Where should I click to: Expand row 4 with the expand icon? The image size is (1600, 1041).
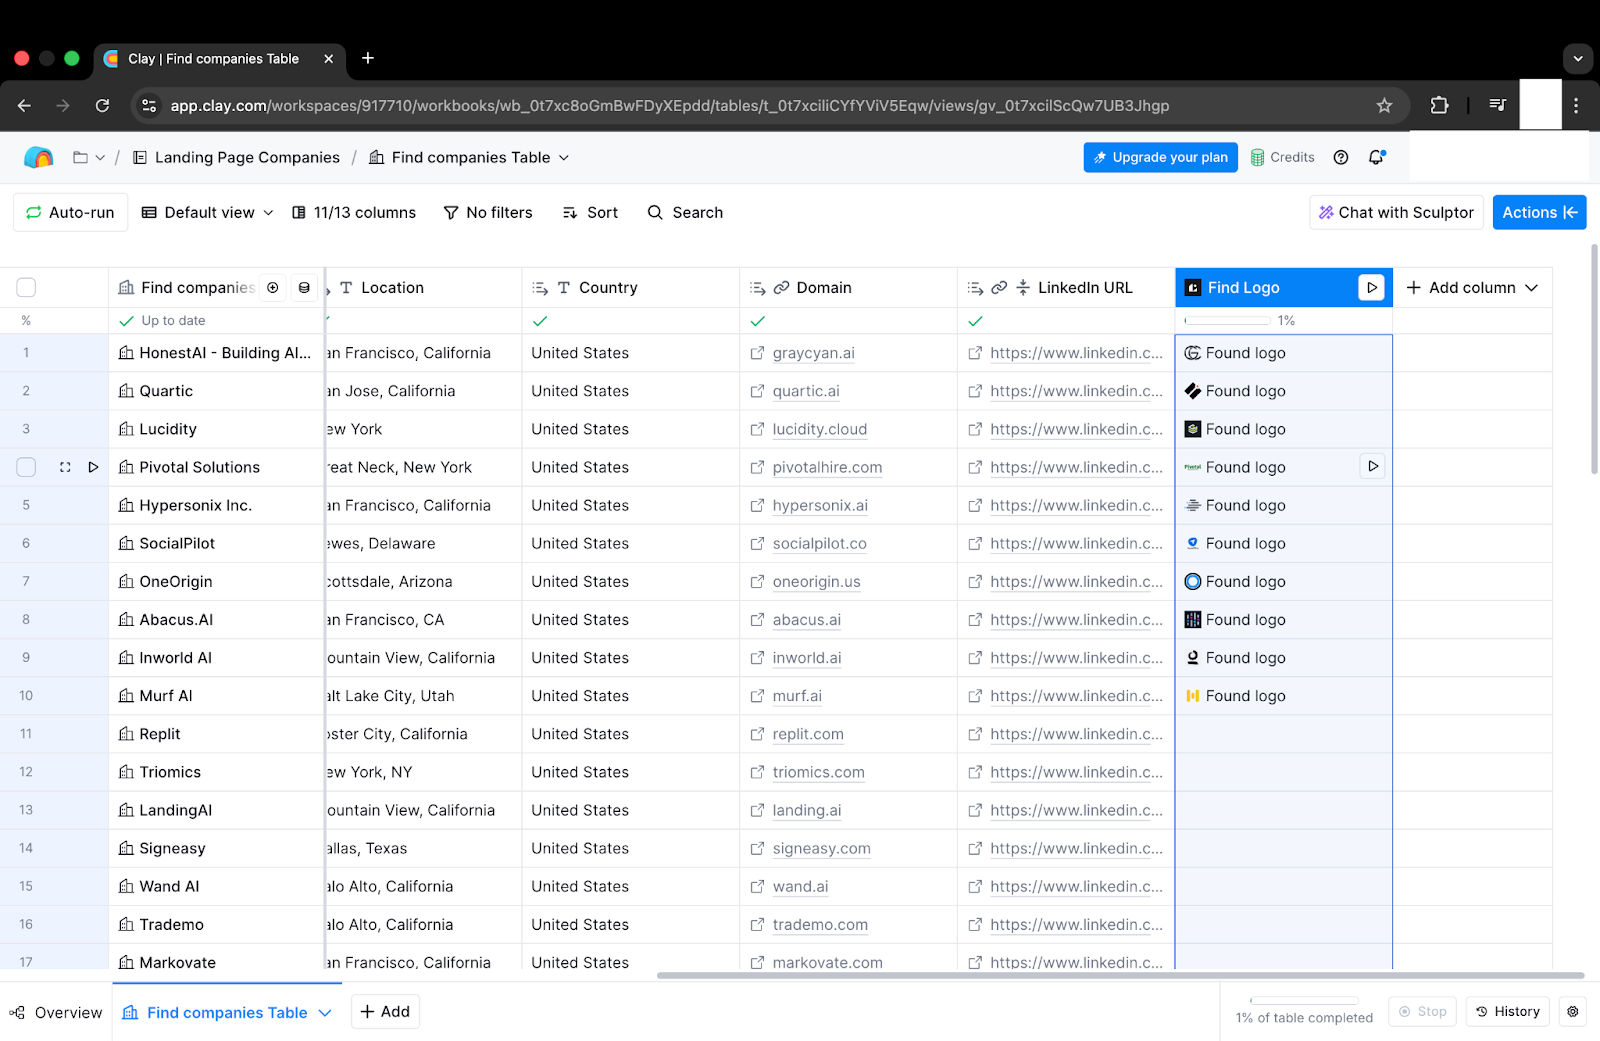65,467
